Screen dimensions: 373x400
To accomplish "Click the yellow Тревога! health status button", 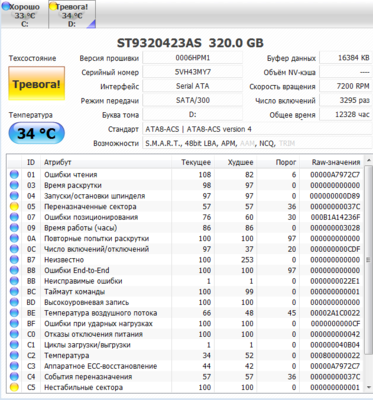I will 37,84.
